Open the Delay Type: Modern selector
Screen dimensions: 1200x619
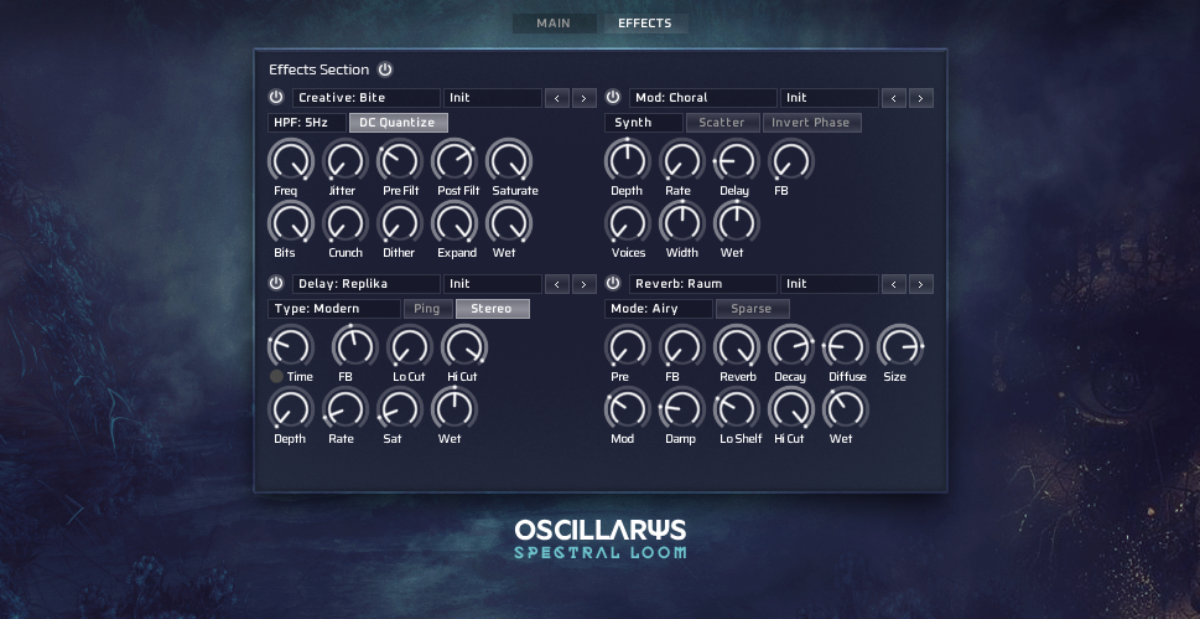pos(333,308)
